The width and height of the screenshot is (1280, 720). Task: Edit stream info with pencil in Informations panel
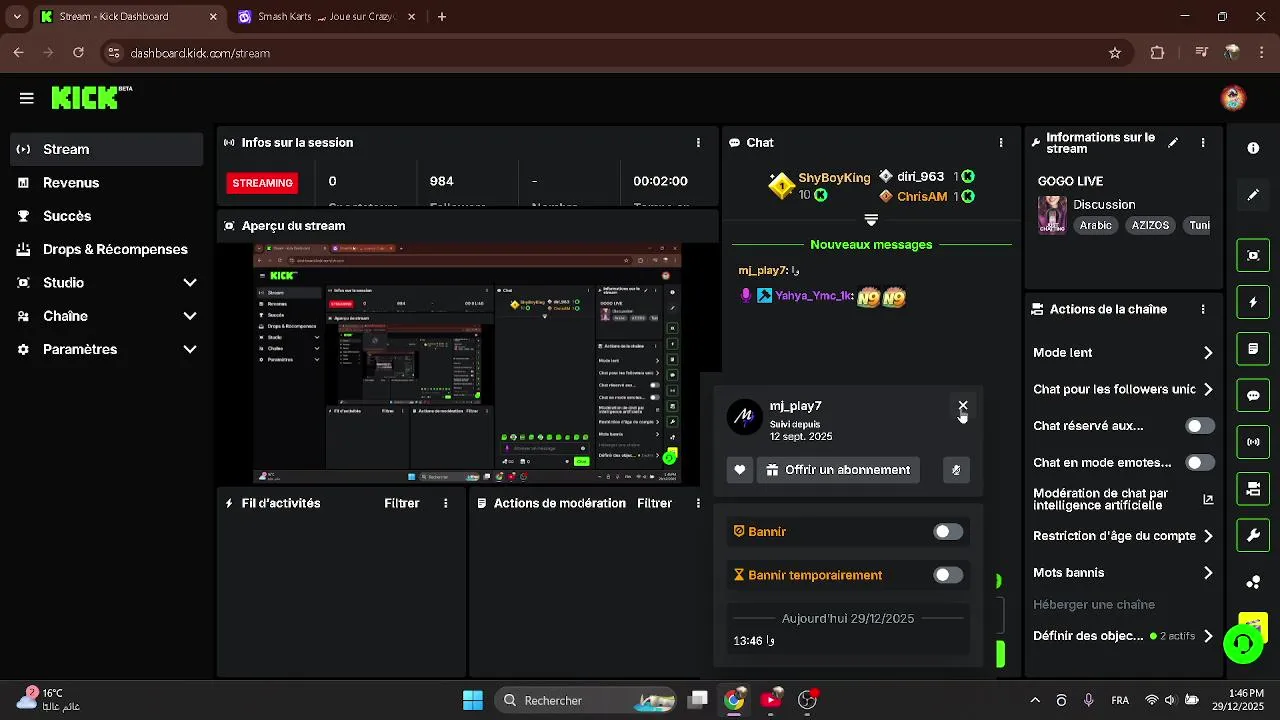point(1173,143)
